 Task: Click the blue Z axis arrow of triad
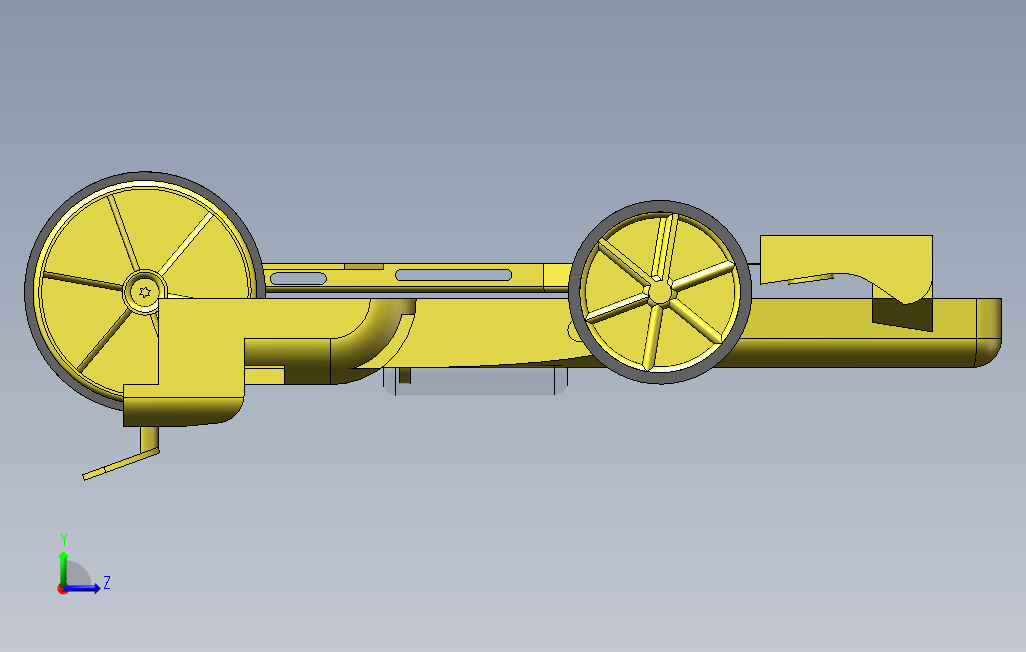click(x=84, y=588)
